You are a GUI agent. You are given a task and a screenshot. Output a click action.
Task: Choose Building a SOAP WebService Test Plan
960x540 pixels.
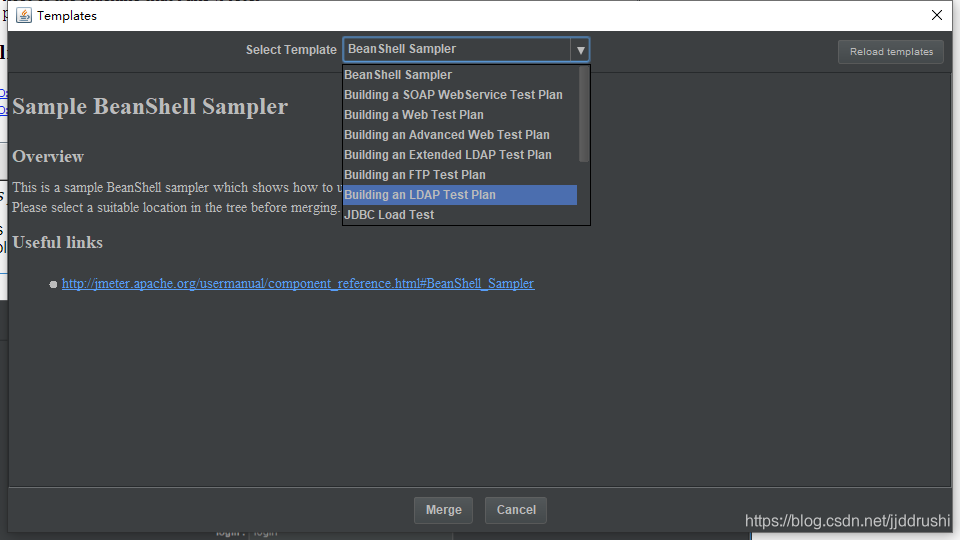tap(460, 95)
